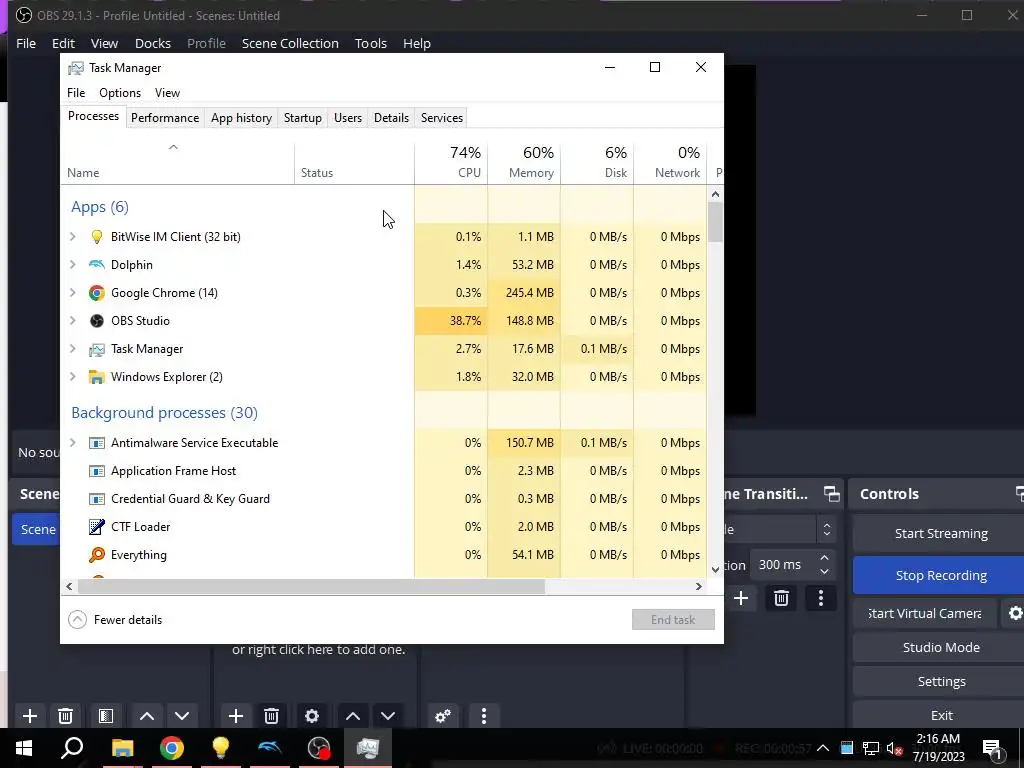1024x768 pixels.
Task: Enable Studio Mode in OBS
Action: click(x=940, y=647)
